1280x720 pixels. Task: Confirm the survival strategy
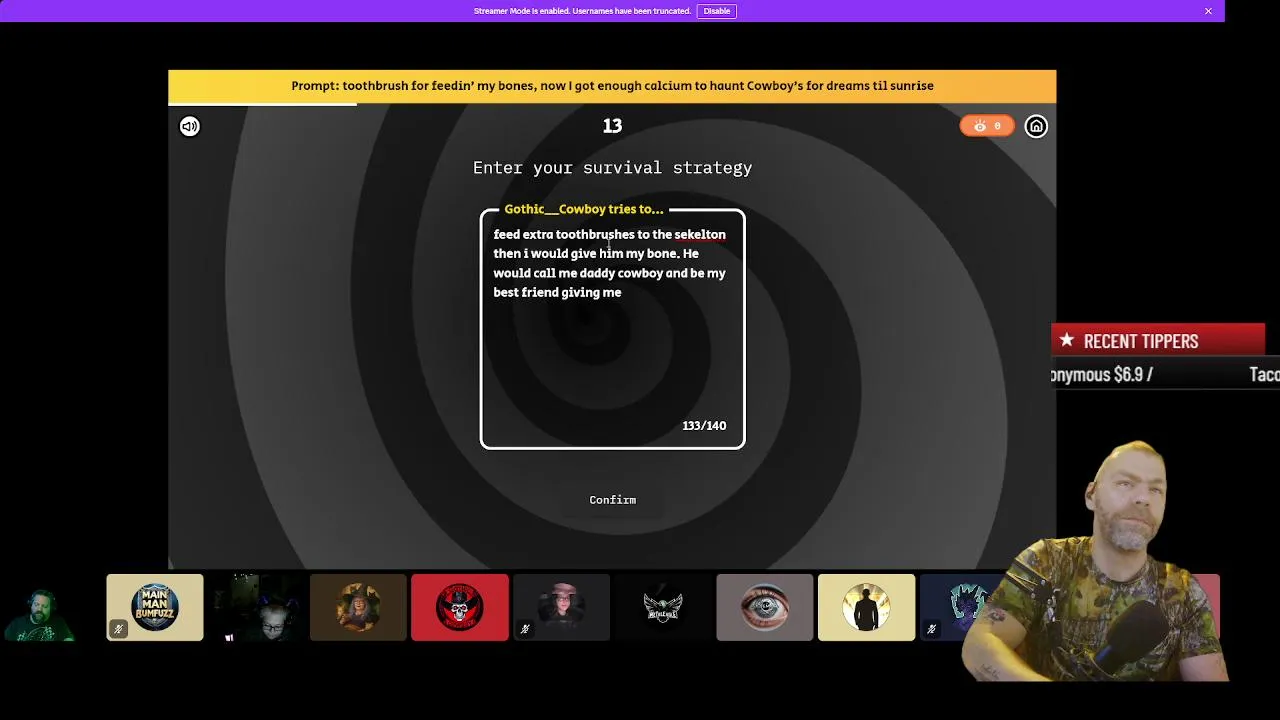point(612,500)
